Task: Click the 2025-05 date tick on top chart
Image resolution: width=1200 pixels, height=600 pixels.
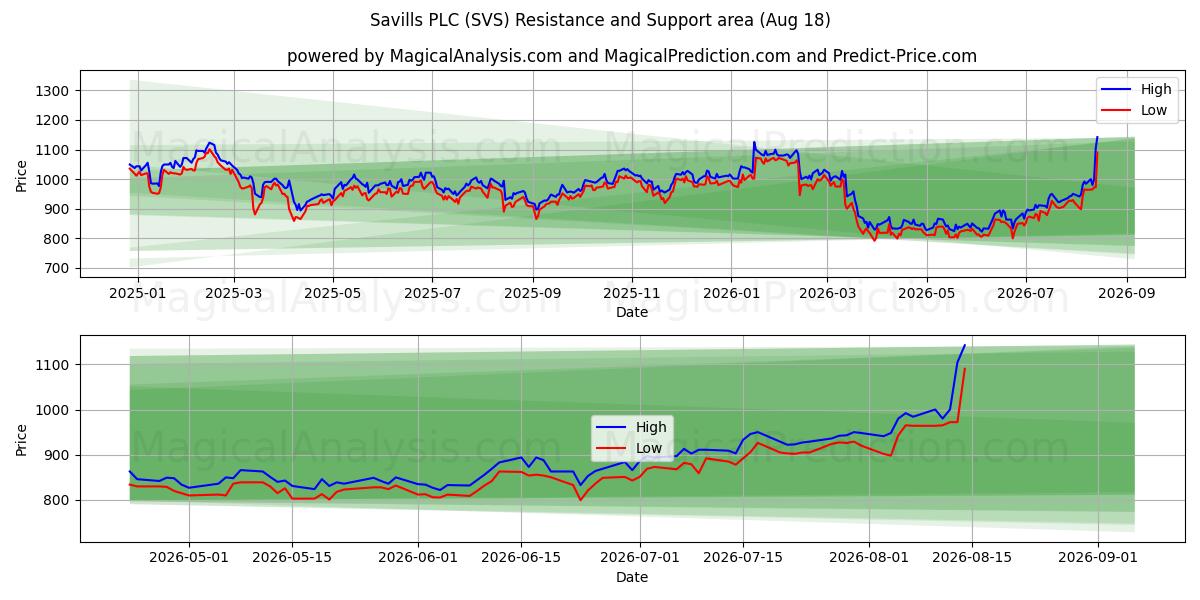Action: pos(332,295)
